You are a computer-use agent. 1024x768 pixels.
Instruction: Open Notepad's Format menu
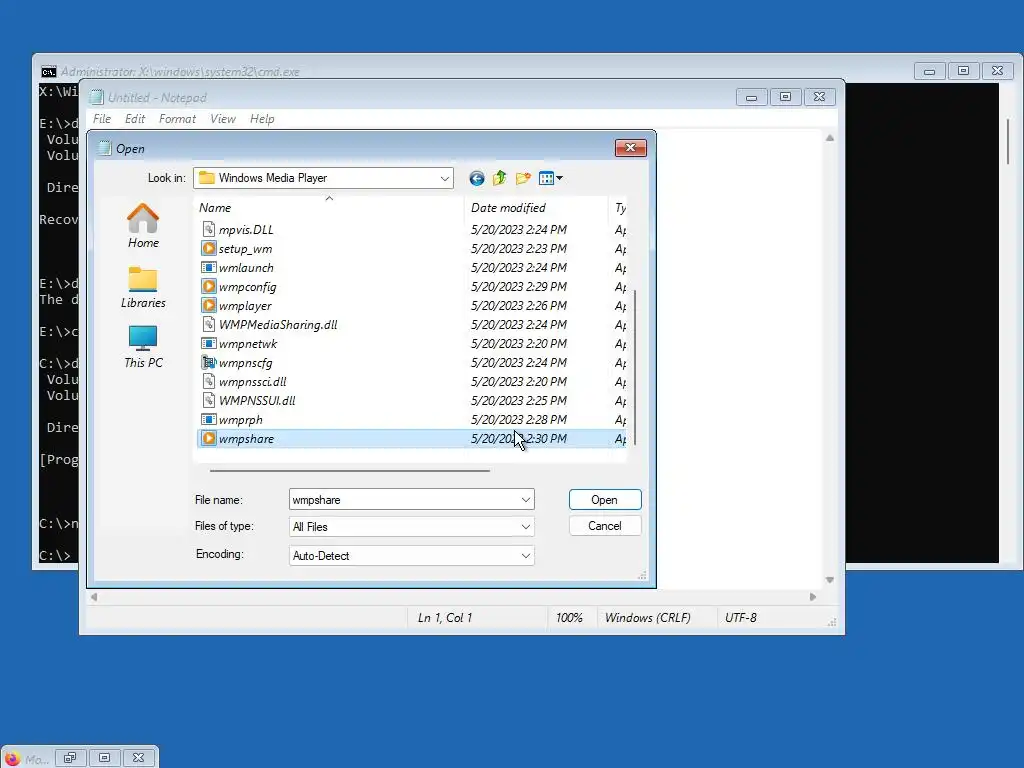point(177,119)
